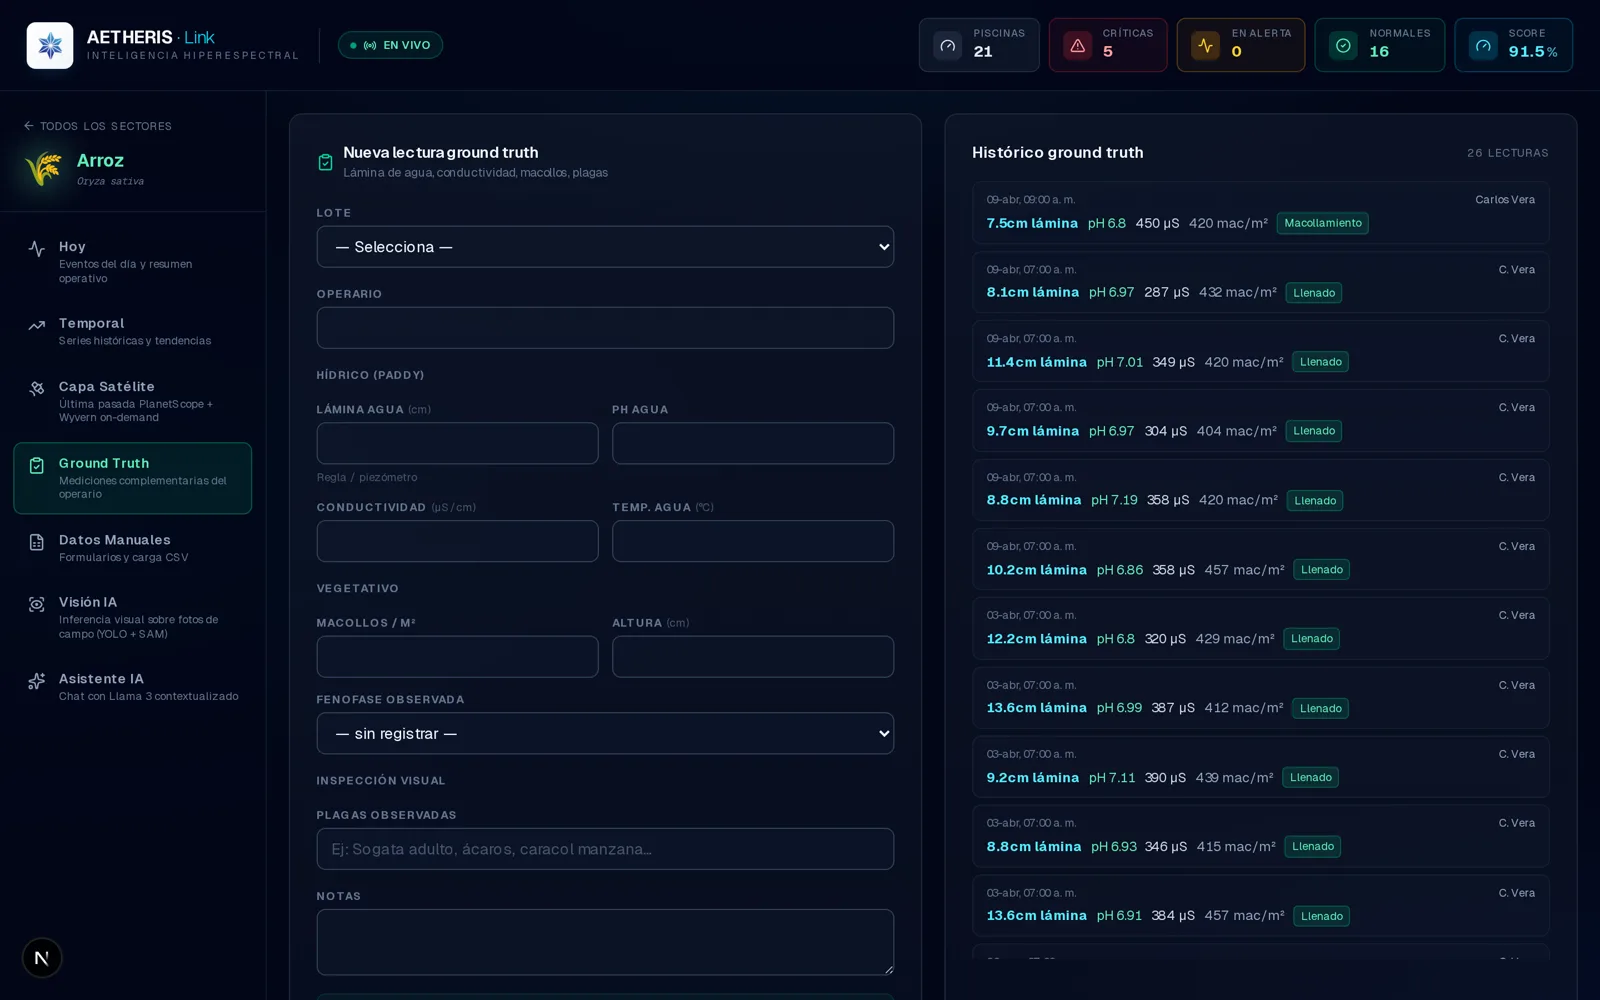The height and width of the screenshot is (1000, 1600).
Task: Click the En Alerta 0 stat card
Action: coord(1241,45)
